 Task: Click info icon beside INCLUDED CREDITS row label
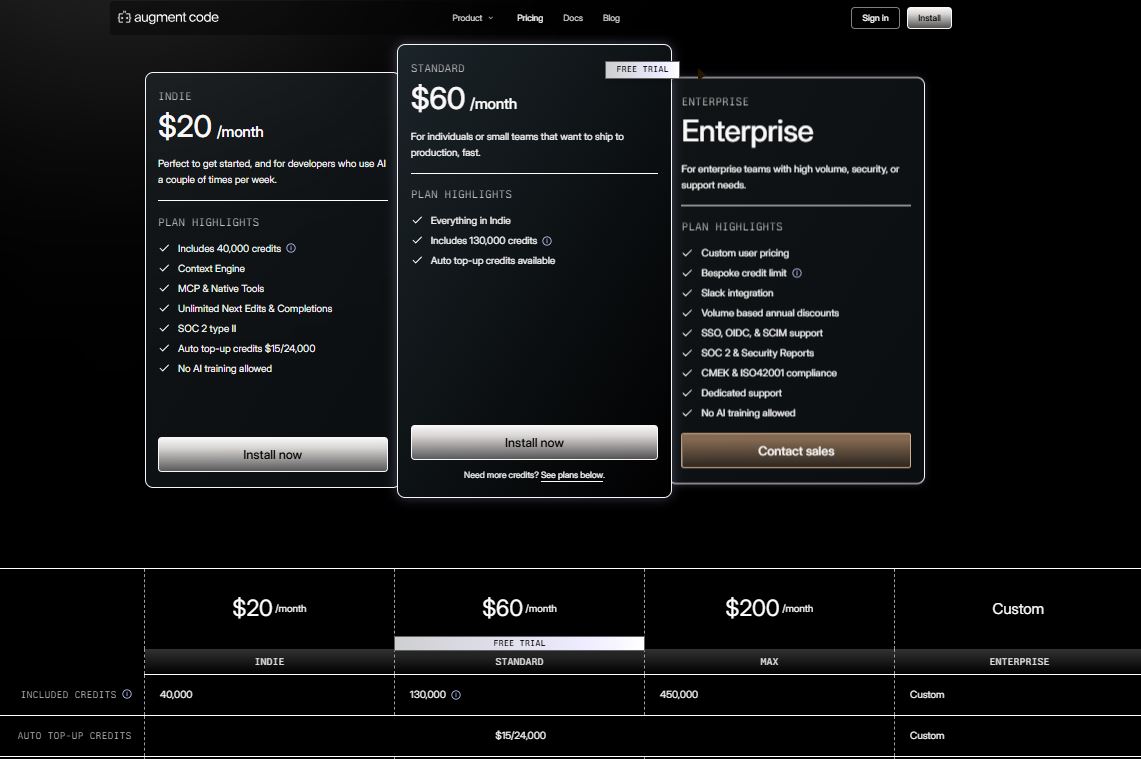click(x=127, y=694)
